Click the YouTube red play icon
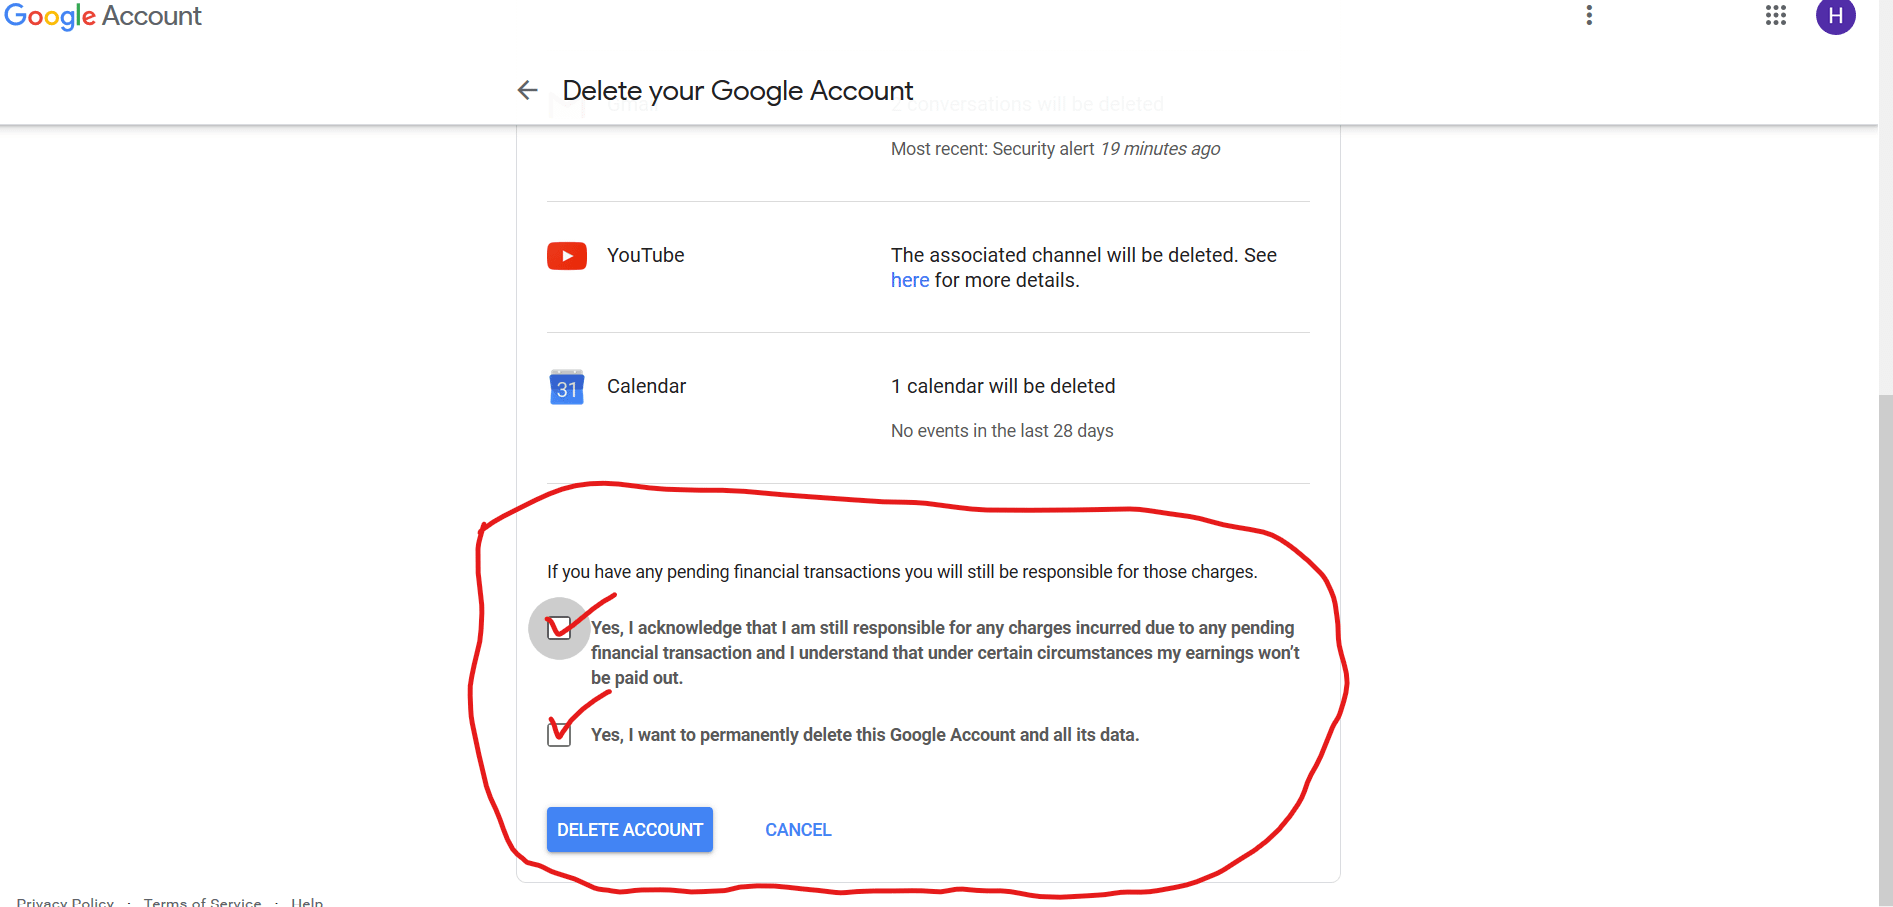The image size is (1893, 907). pos(567,256)
